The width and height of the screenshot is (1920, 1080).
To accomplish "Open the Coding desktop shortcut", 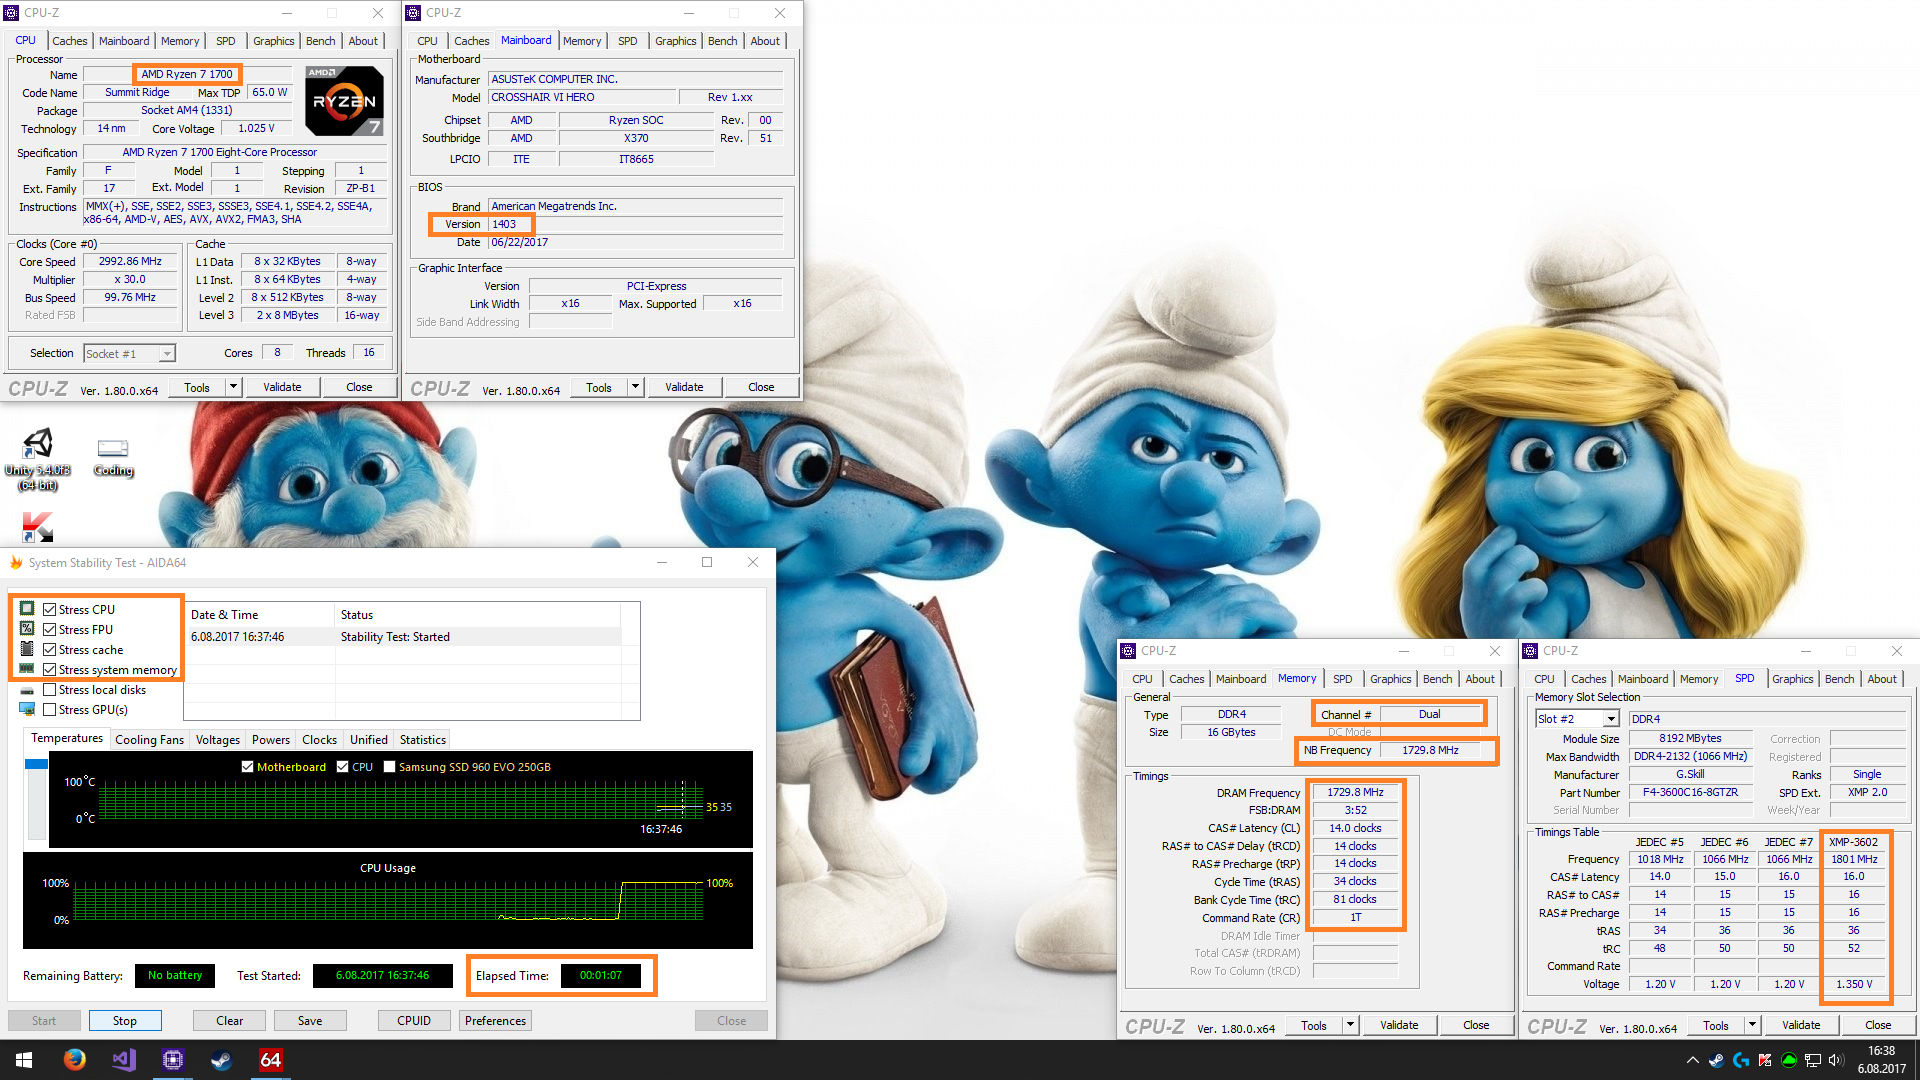I will point(113,457).
